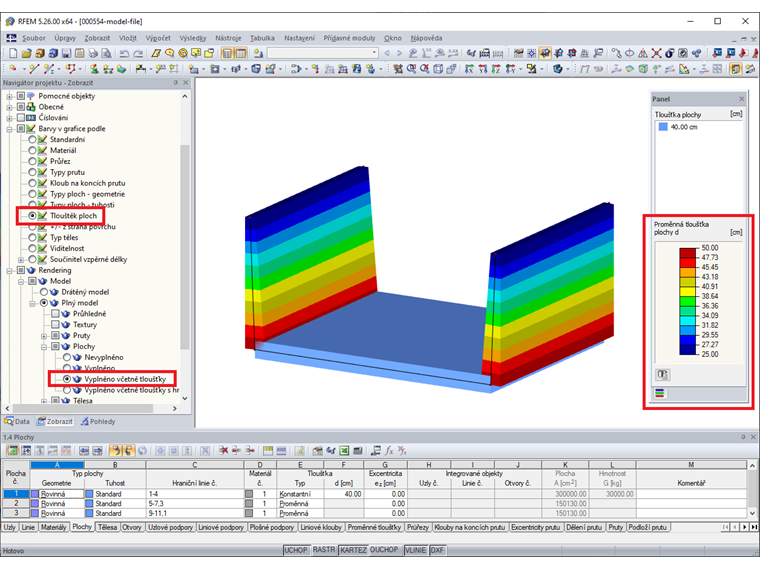Pin the Navigátor projektu panel
760x570 pixels.
pyautogui.click(x=175, y=83)
